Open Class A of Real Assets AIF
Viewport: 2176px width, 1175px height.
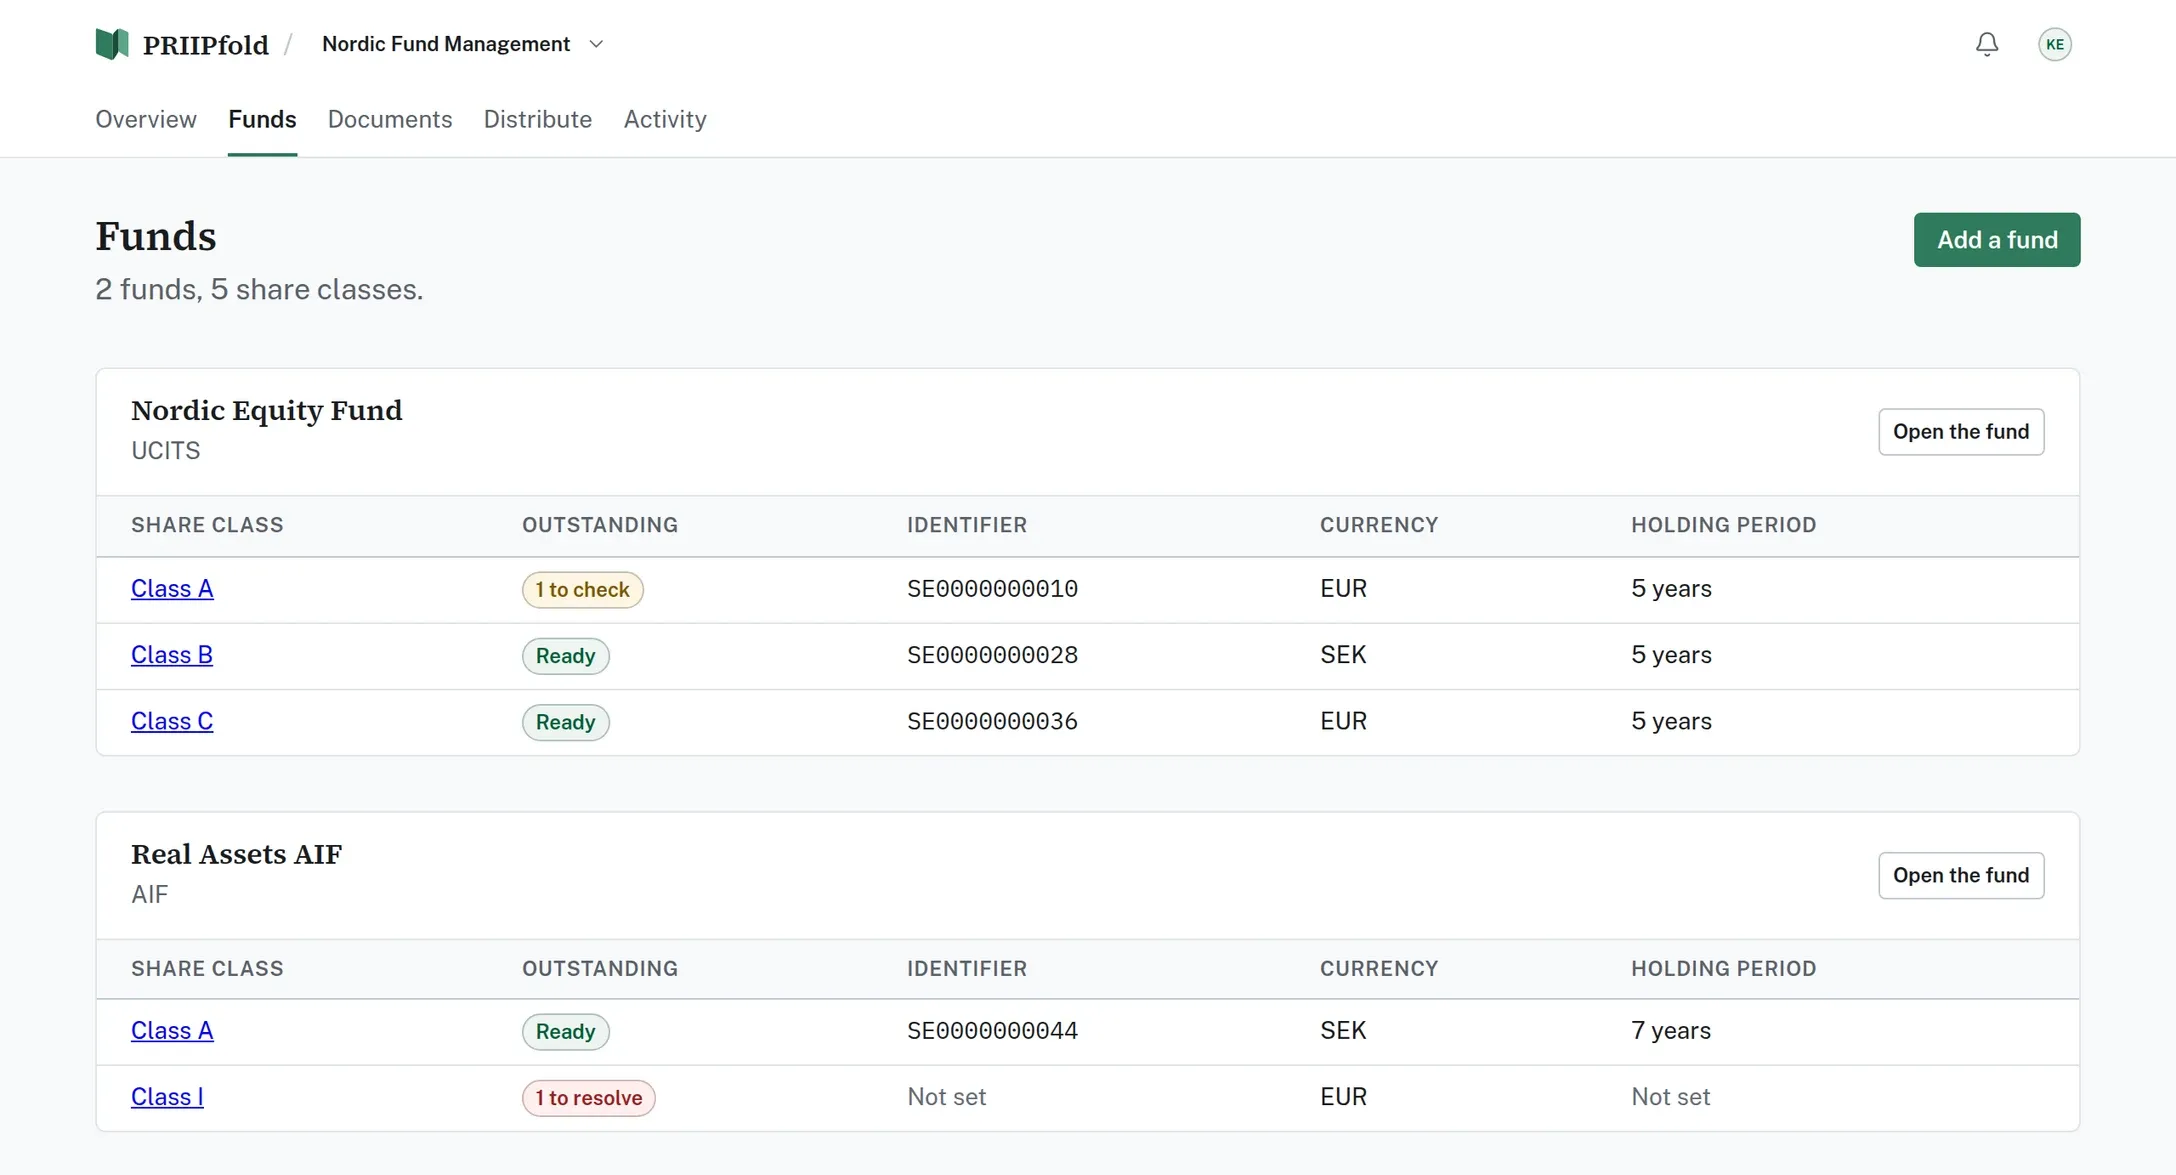172,1031
